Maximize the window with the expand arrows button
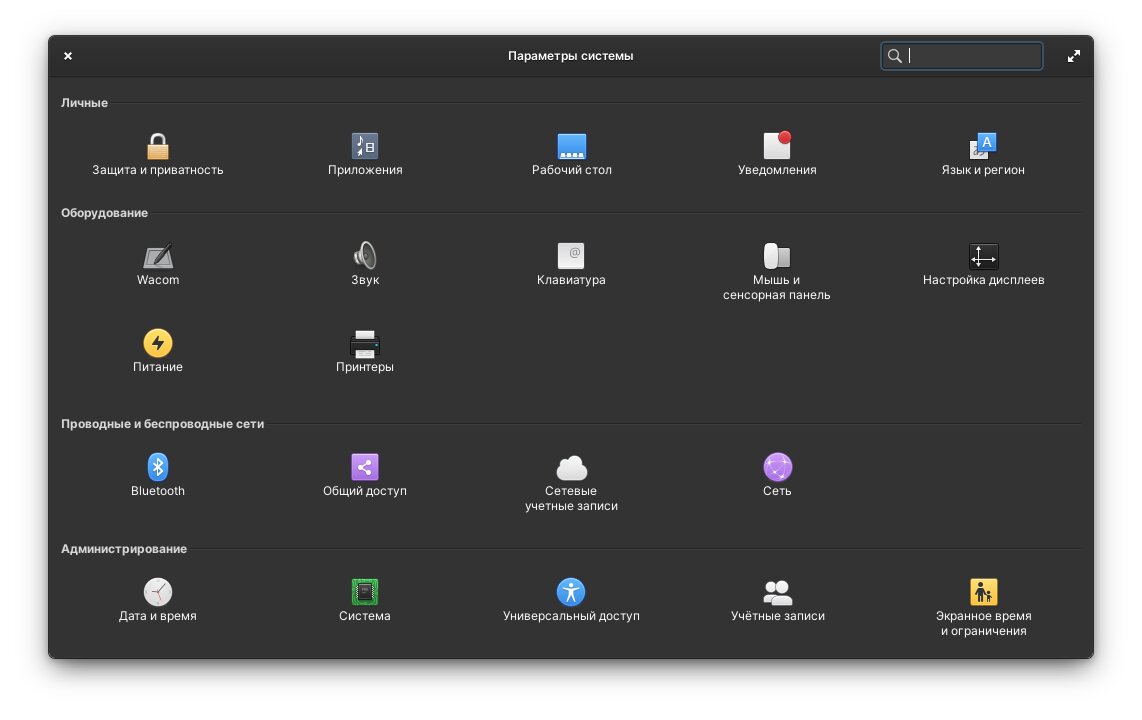 1073,56
